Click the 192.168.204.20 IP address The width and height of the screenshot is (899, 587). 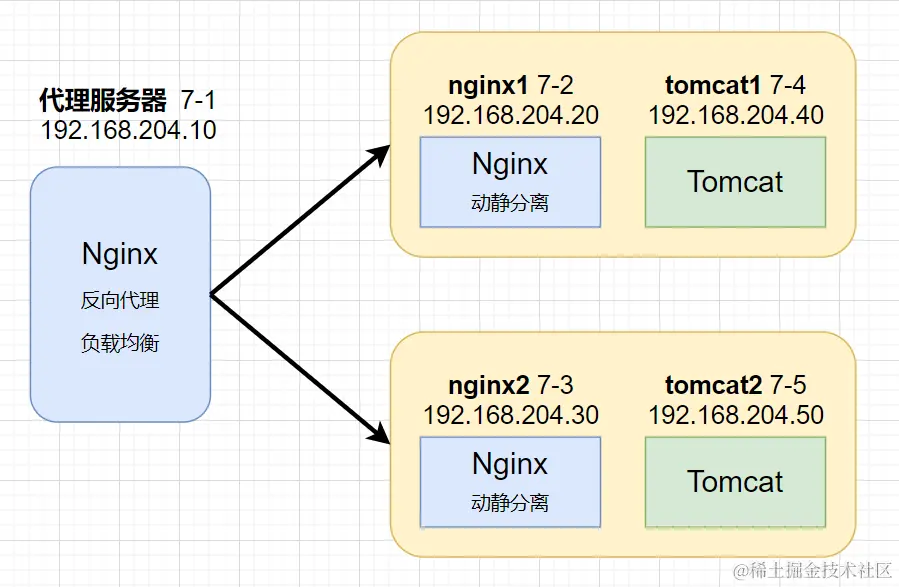pyautogui.click(x=511, y=115)
